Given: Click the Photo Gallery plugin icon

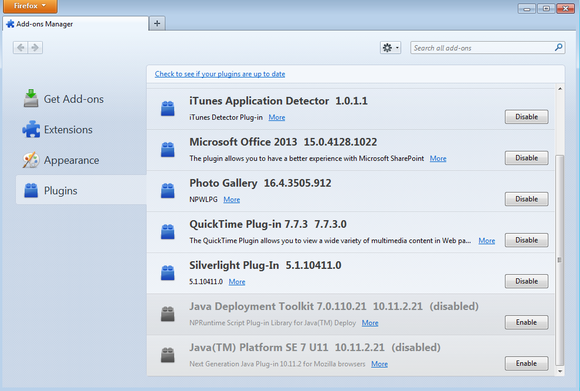Looking at the screenshot, I should coord(168,191).
